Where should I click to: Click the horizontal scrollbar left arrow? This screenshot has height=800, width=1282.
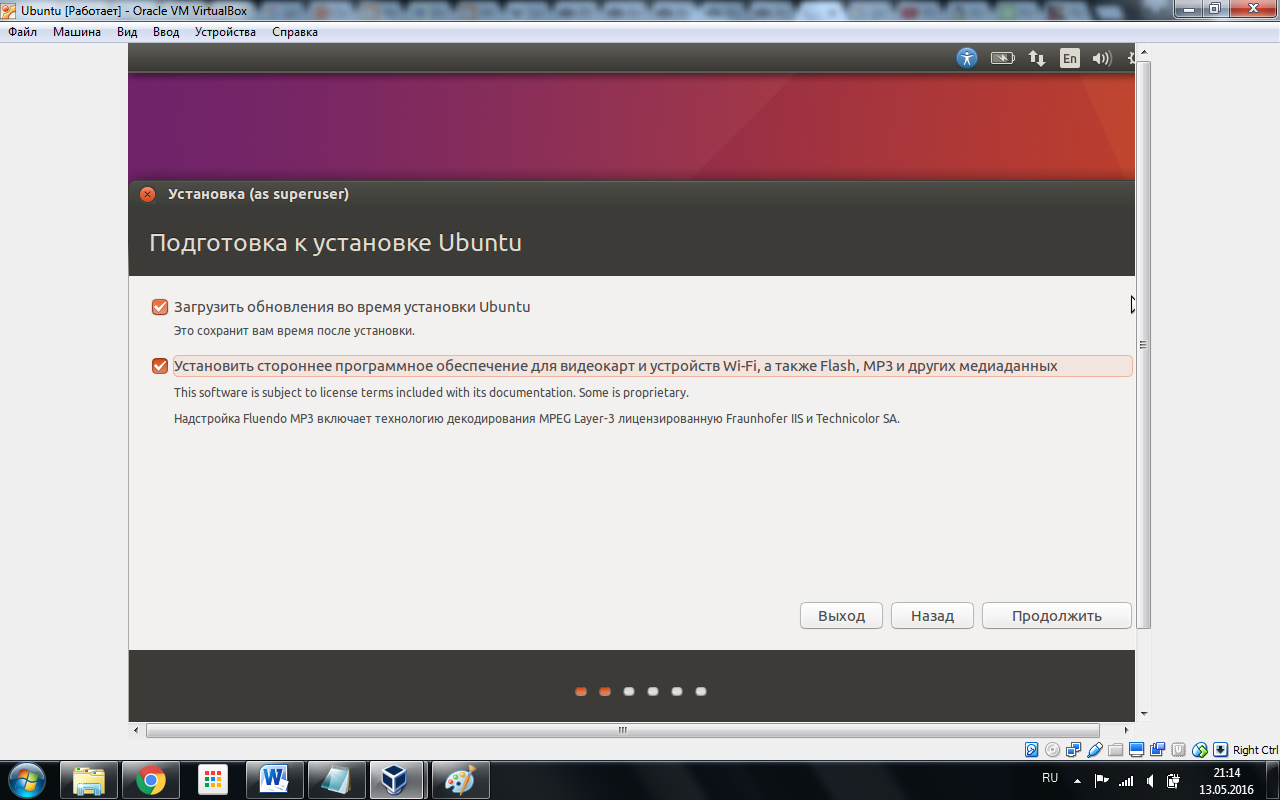(x=137, y=731)
